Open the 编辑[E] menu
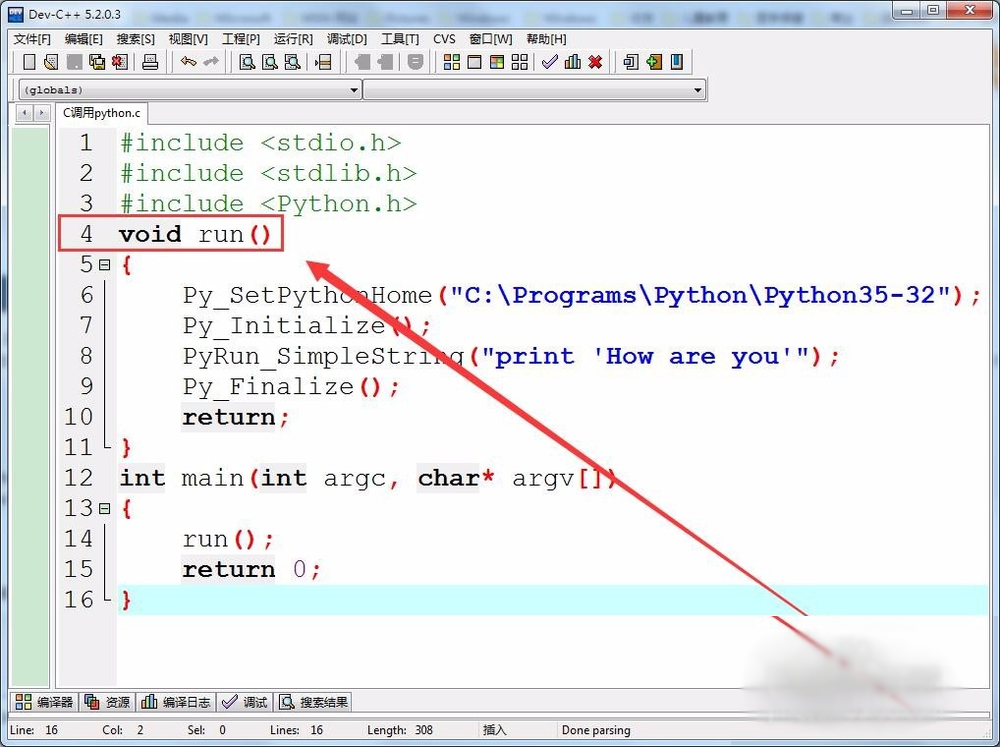 (x=84, y=39)
